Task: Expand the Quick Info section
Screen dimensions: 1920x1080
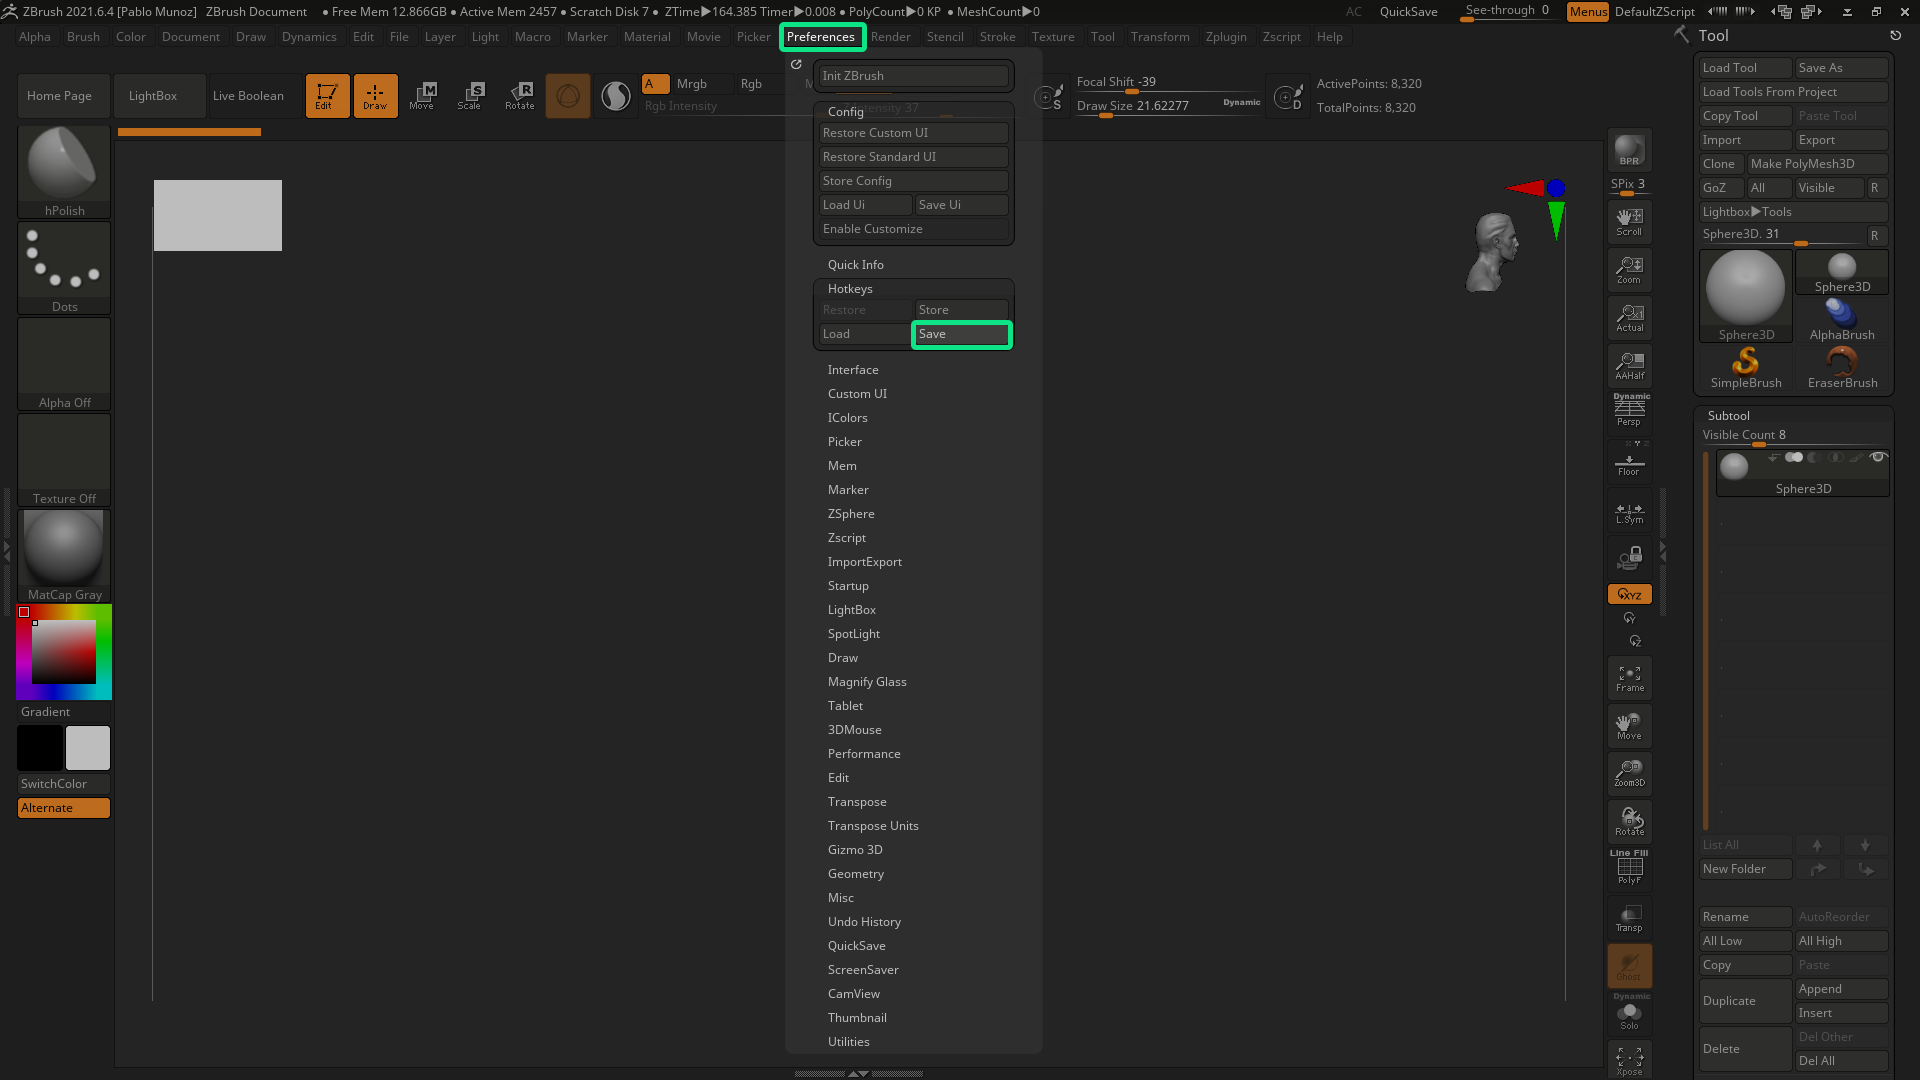Action: click(x=855, y=265)
